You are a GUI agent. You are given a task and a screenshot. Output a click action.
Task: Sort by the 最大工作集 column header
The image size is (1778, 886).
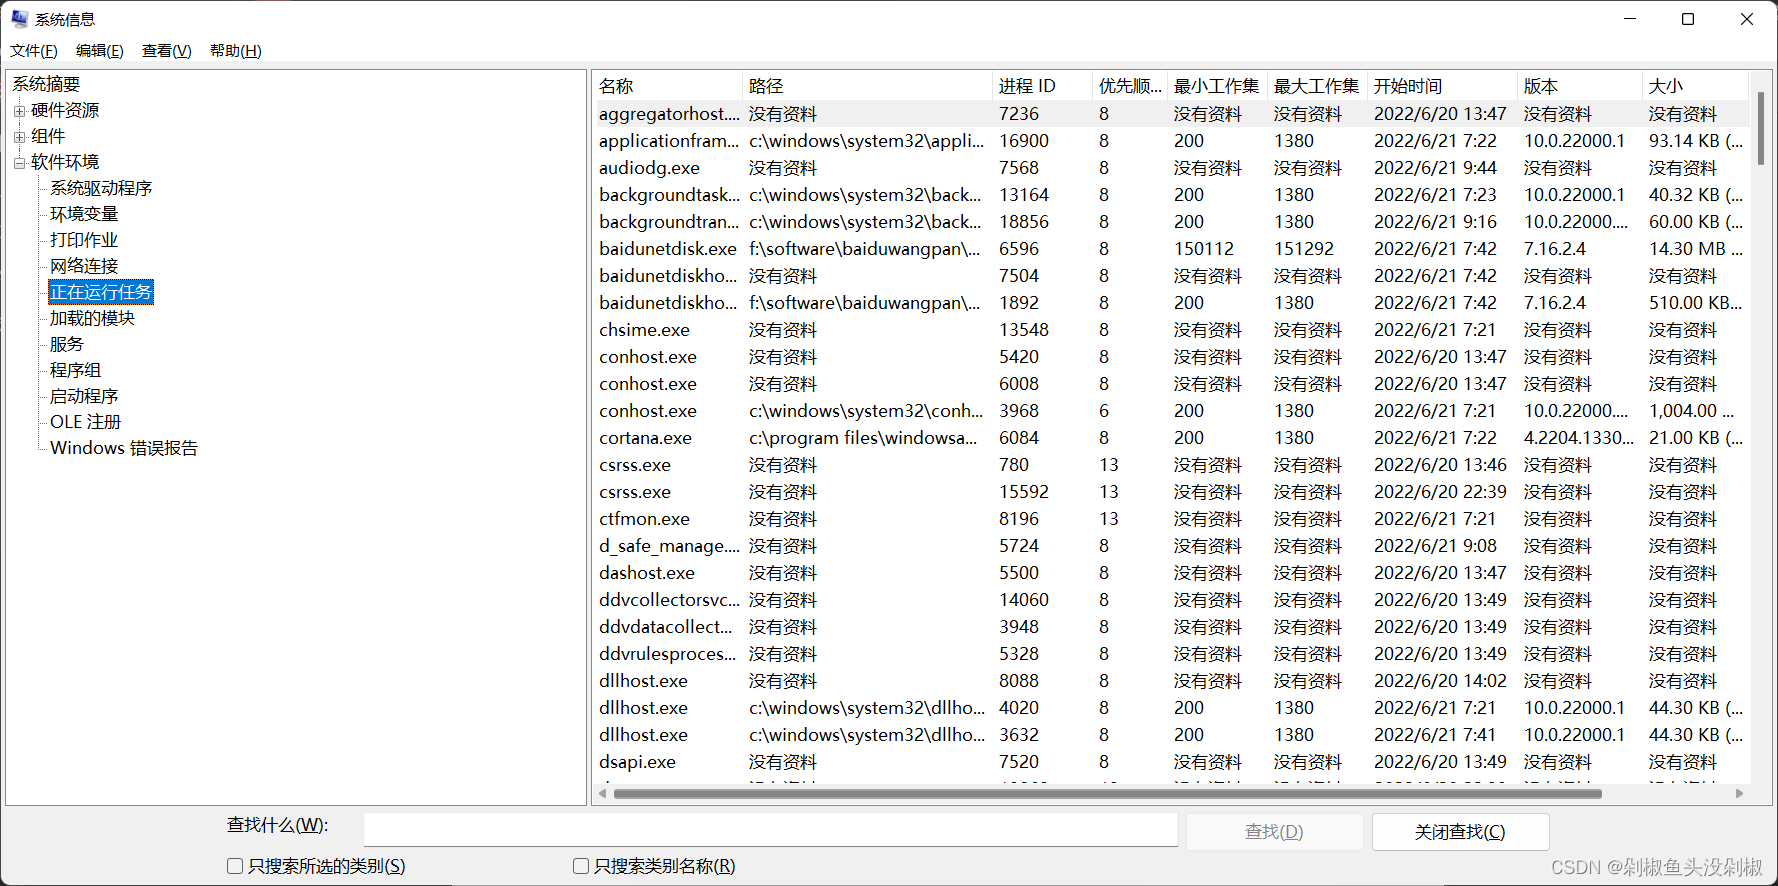click(1318, 86)
